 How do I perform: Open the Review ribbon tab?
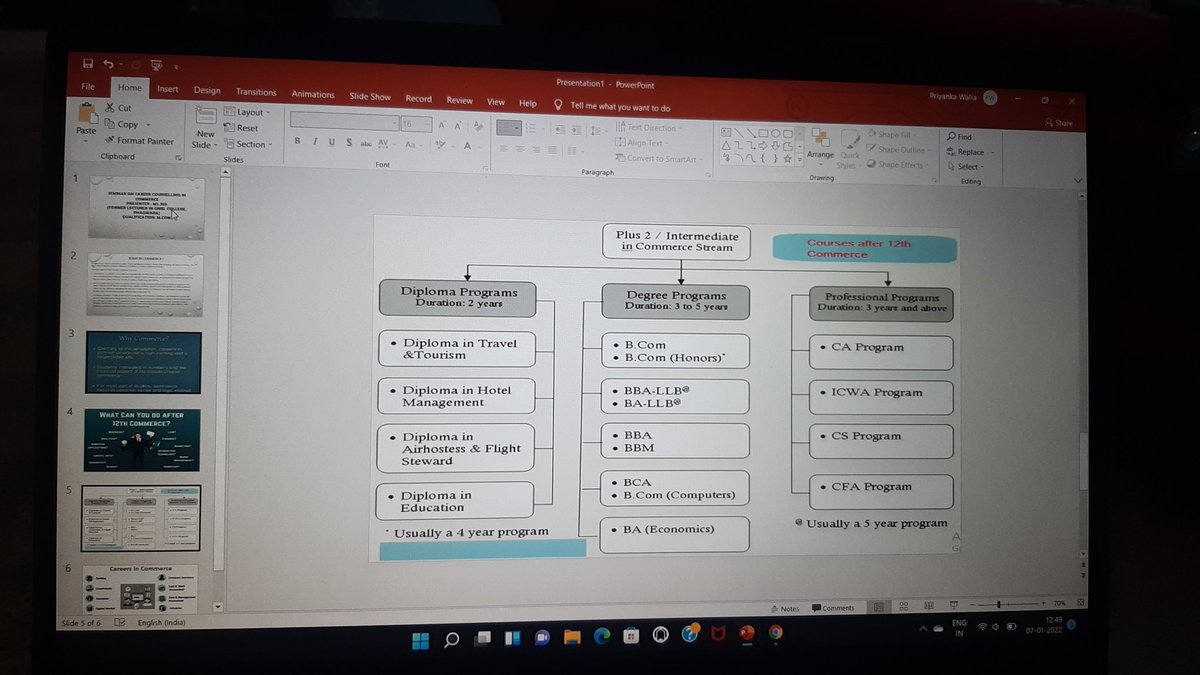point(460,100)
